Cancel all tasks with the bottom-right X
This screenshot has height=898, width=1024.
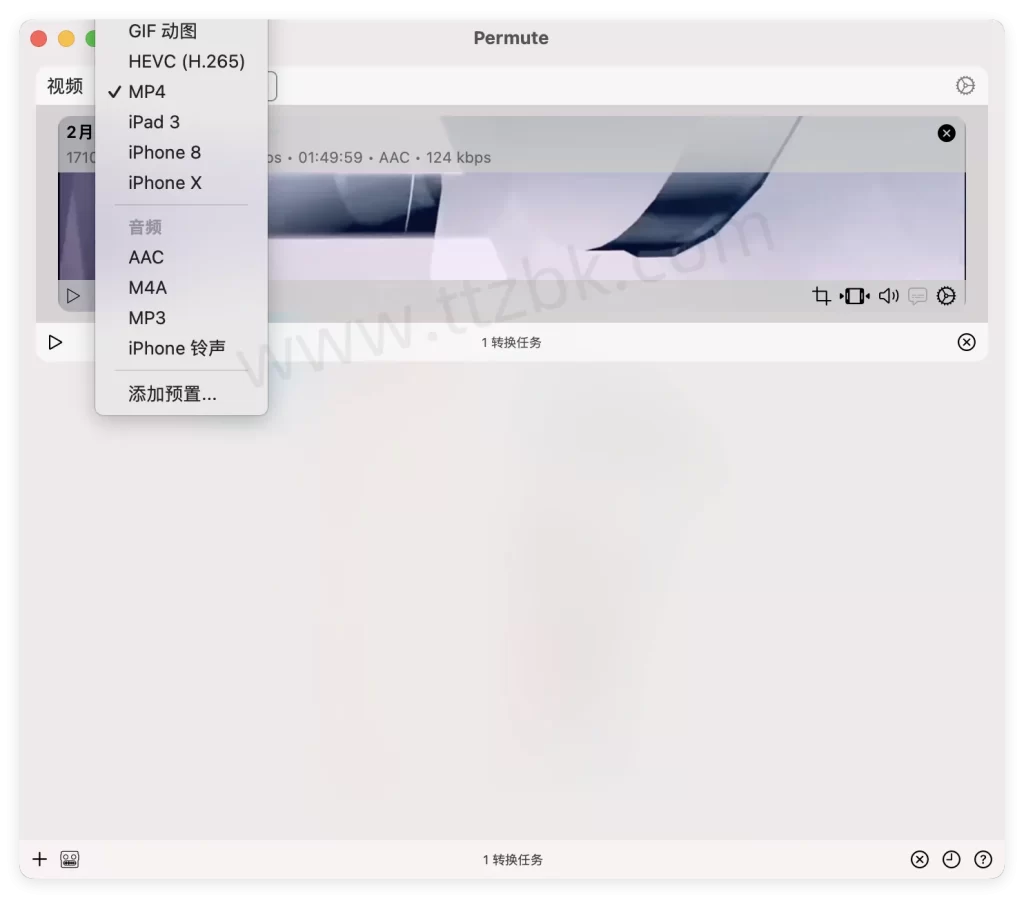point(918,859)
